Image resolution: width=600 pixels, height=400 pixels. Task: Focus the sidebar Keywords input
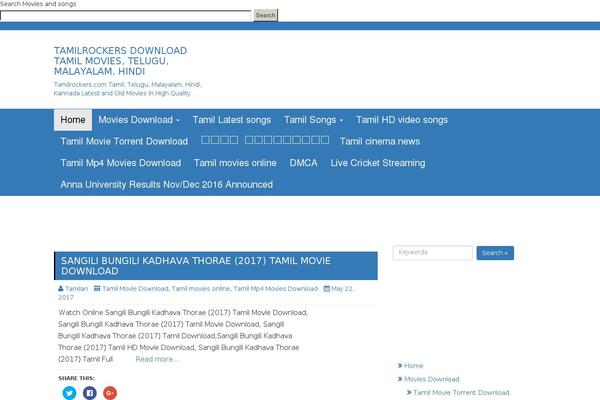coord(432,253)
